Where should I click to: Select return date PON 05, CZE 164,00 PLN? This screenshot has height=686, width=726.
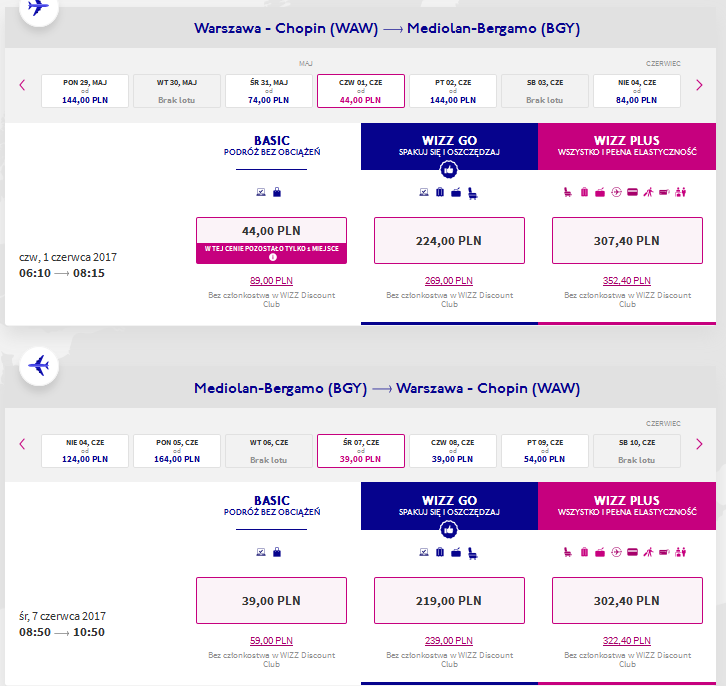click(177, 451)
